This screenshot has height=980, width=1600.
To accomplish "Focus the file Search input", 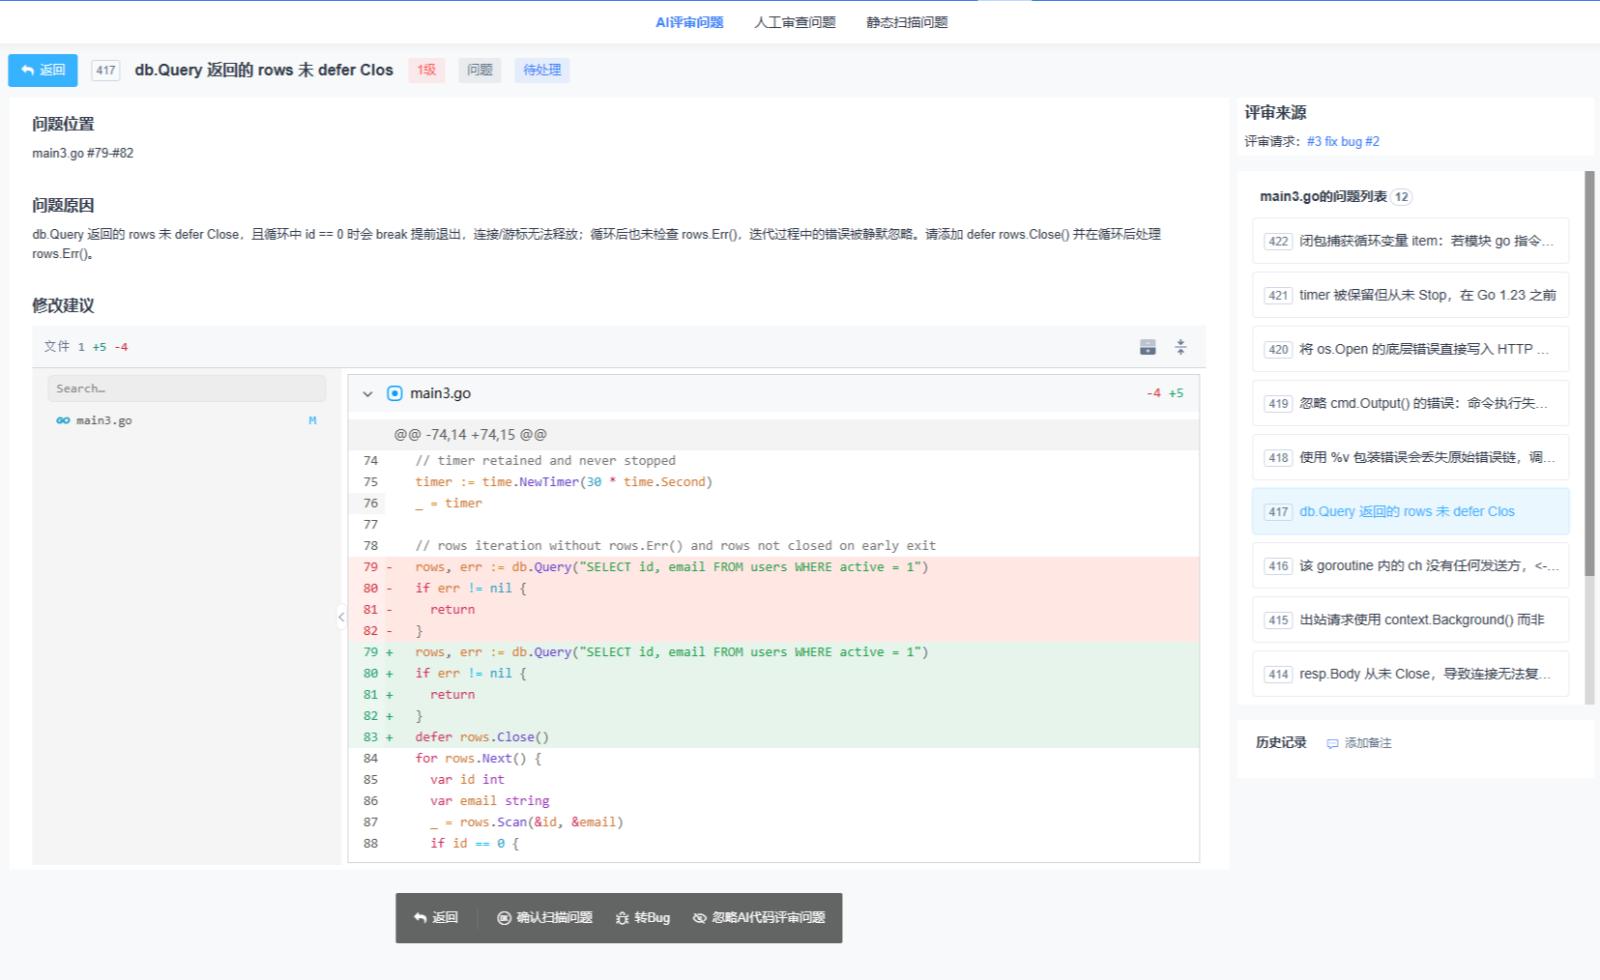I will pos(187,388).
